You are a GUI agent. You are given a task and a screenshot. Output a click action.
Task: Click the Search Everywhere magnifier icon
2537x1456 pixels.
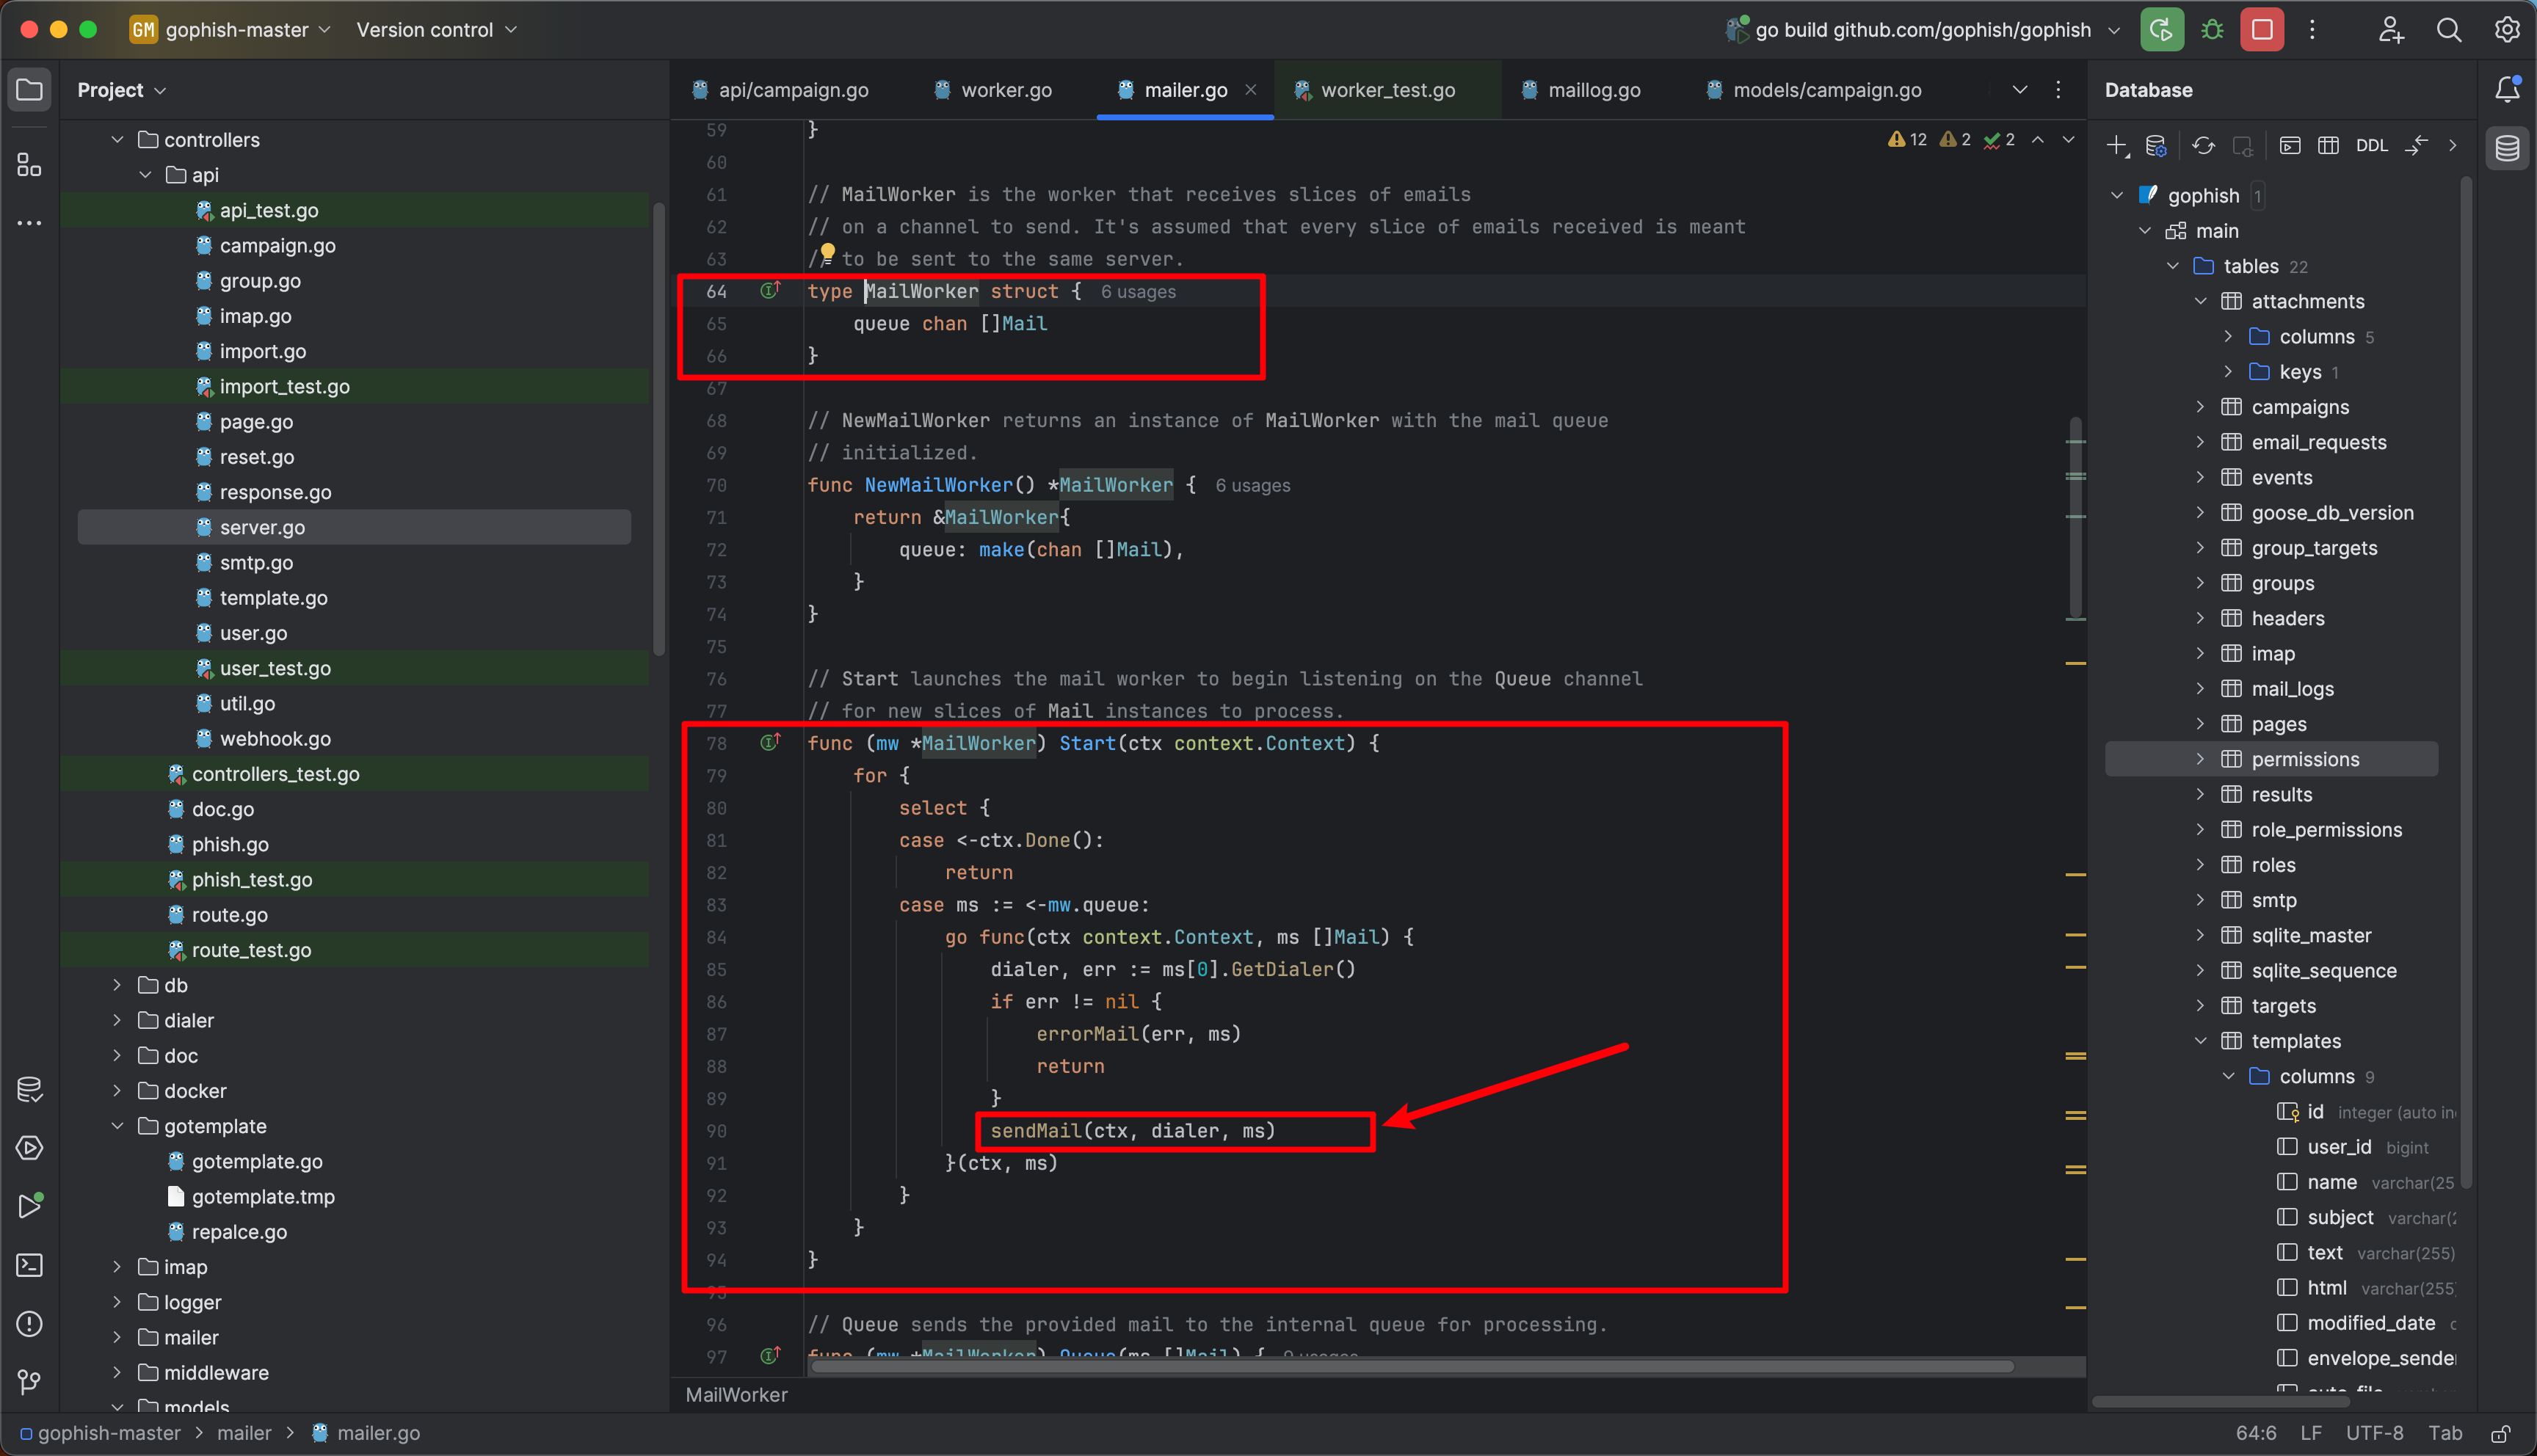pos(2448,29)
